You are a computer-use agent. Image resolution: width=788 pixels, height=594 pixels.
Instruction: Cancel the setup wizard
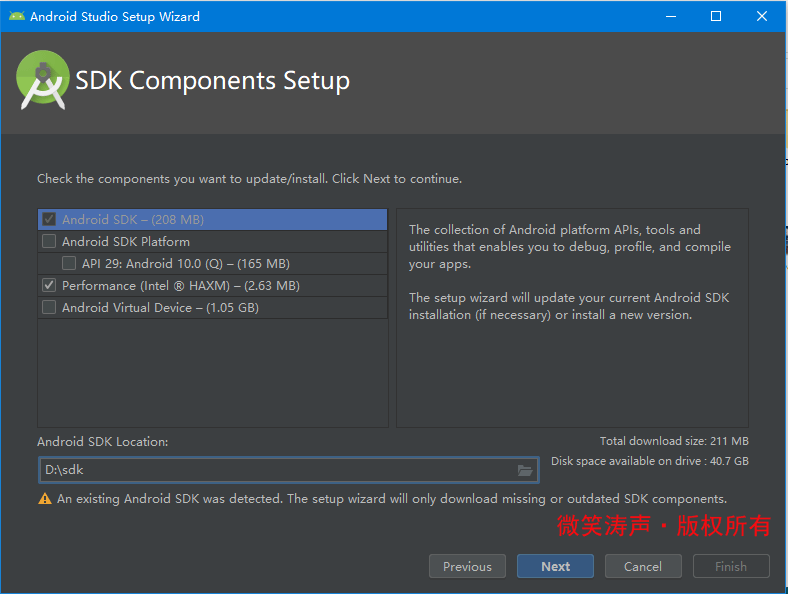click(x=643, y=566)
